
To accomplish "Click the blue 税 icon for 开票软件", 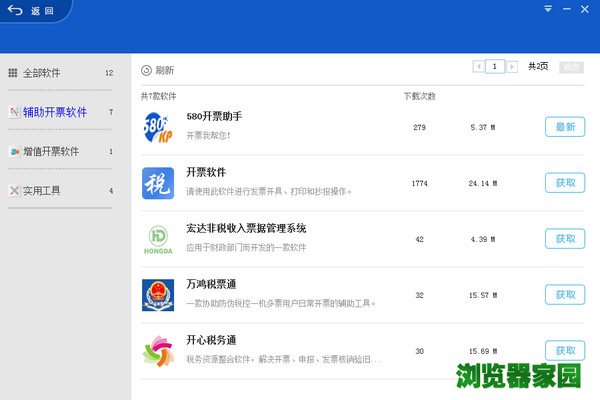I will (158, 183).
